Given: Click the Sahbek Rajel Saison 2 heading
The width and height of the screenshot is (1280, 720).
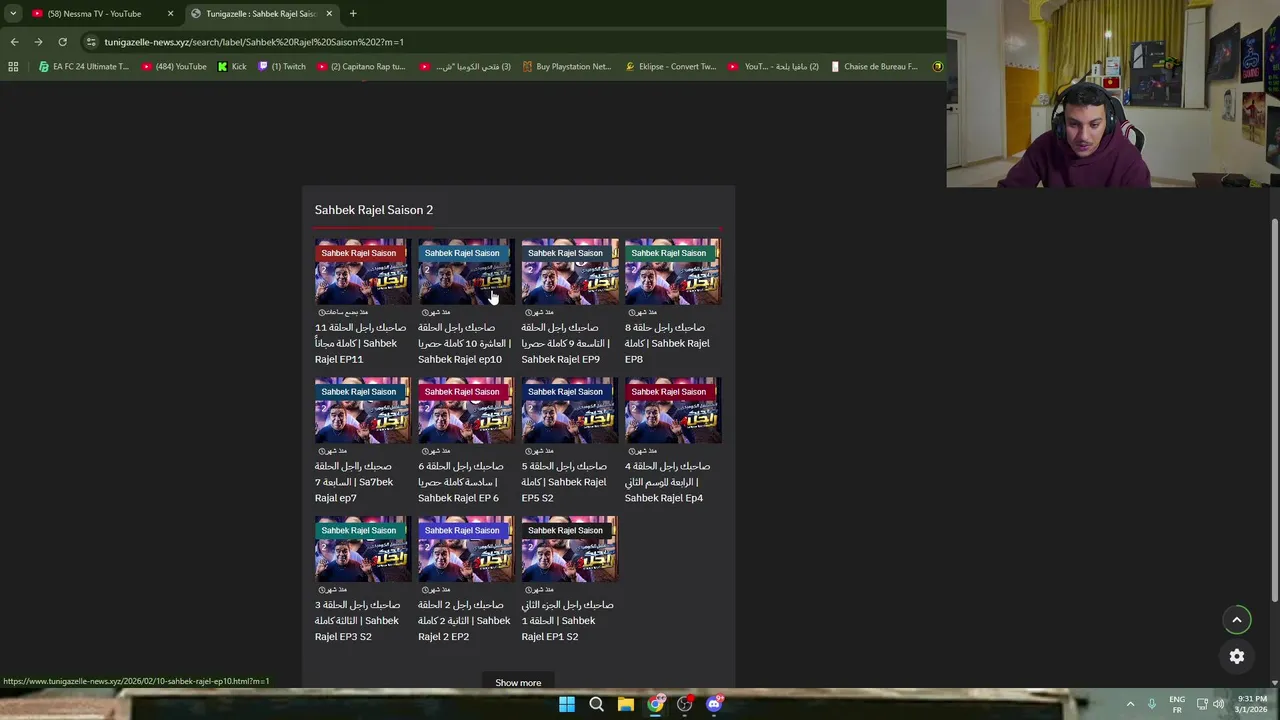Looking at the screenshot, I should 374,210.
